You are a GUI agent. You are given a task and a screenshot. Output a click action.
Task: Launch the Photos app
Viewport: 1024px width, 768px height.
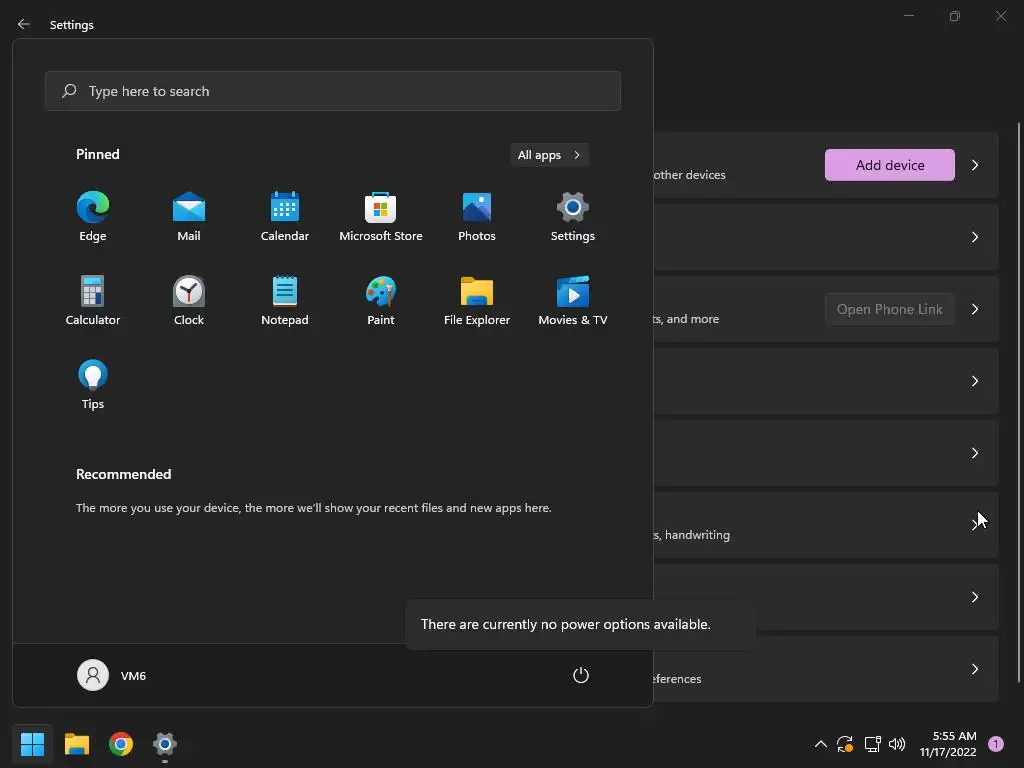[x=477, y=217]
